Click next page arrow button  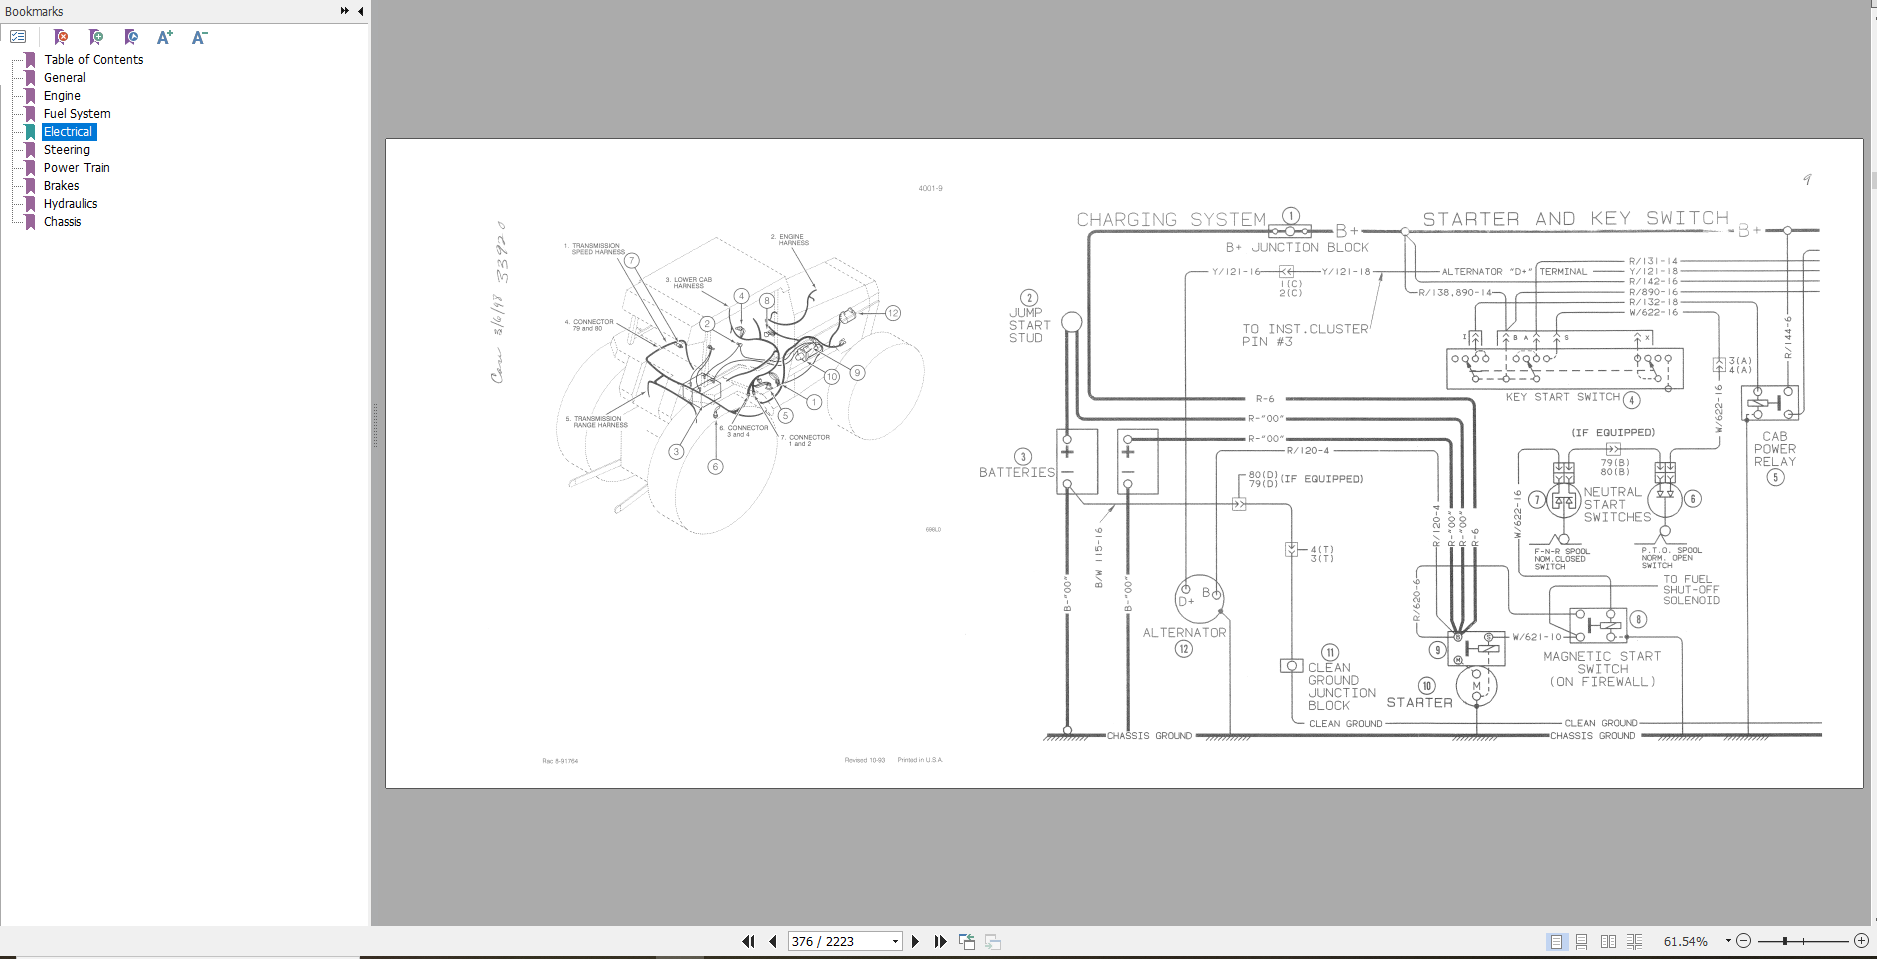point(916,941)
